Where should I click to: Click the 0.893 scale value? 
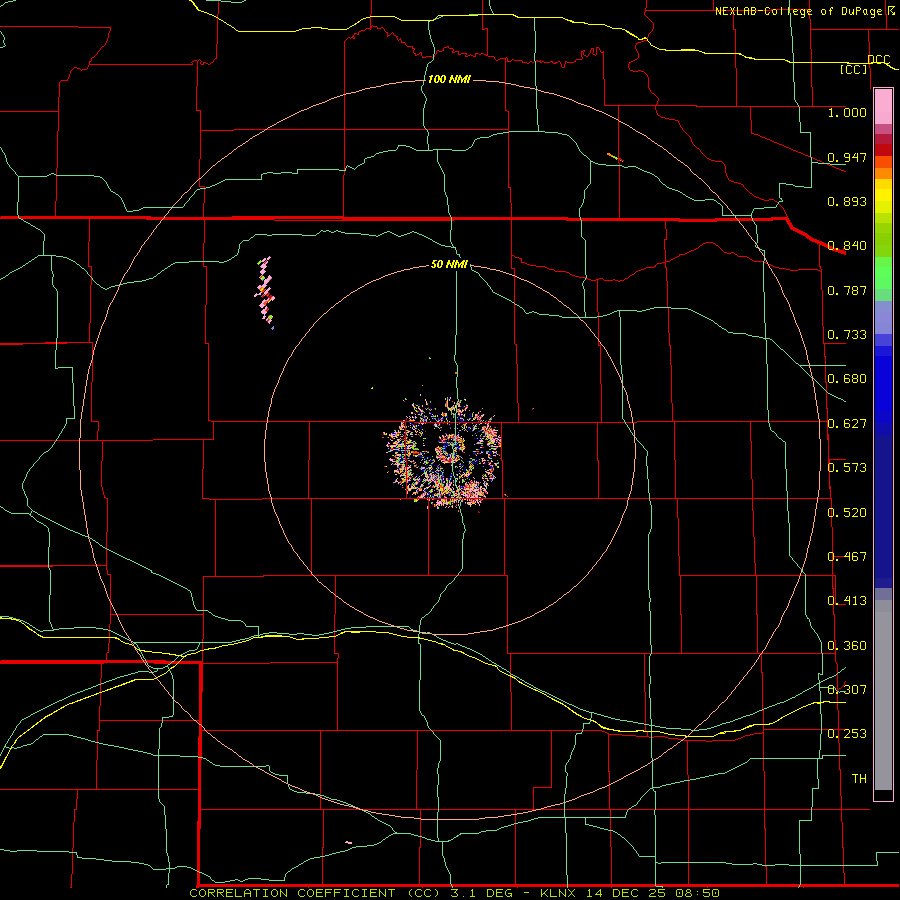pyautogui.click(x=847, y=201)
